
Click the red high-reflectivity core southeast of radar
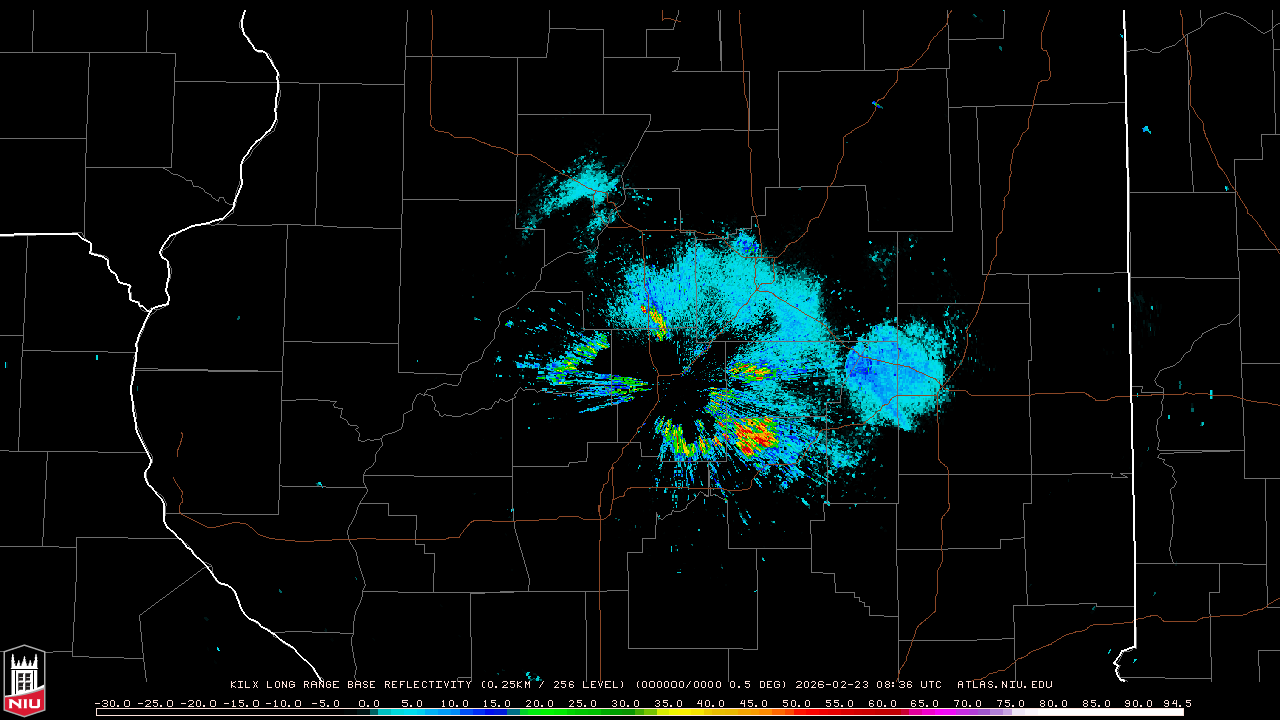(755, 433)
